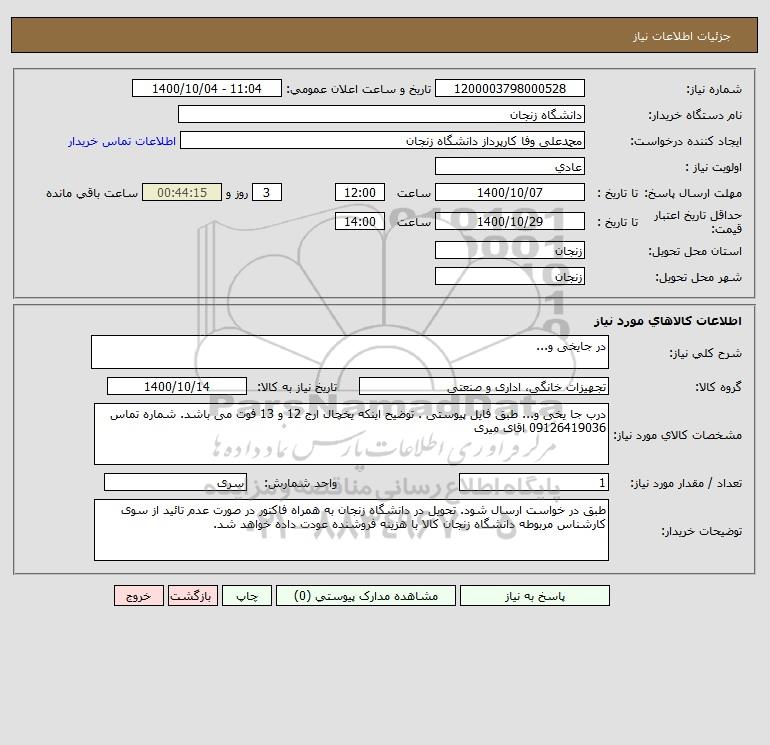The height and width of the screenshot is (745, 770).
Task: Click the label 'تاریخ و ساعت اعلان عمومی:'
Action: (x=358, y=89)
